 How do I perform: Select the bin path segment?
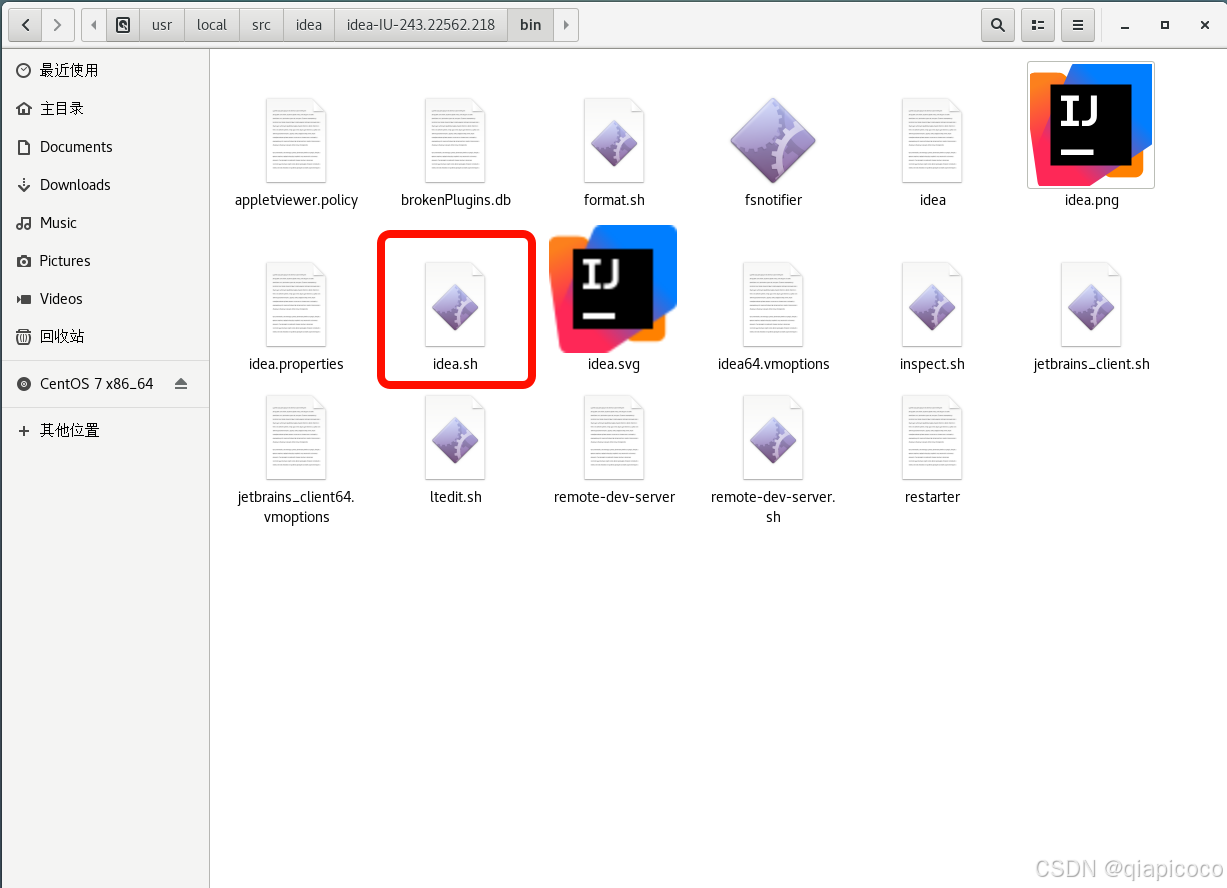[531, 25]
